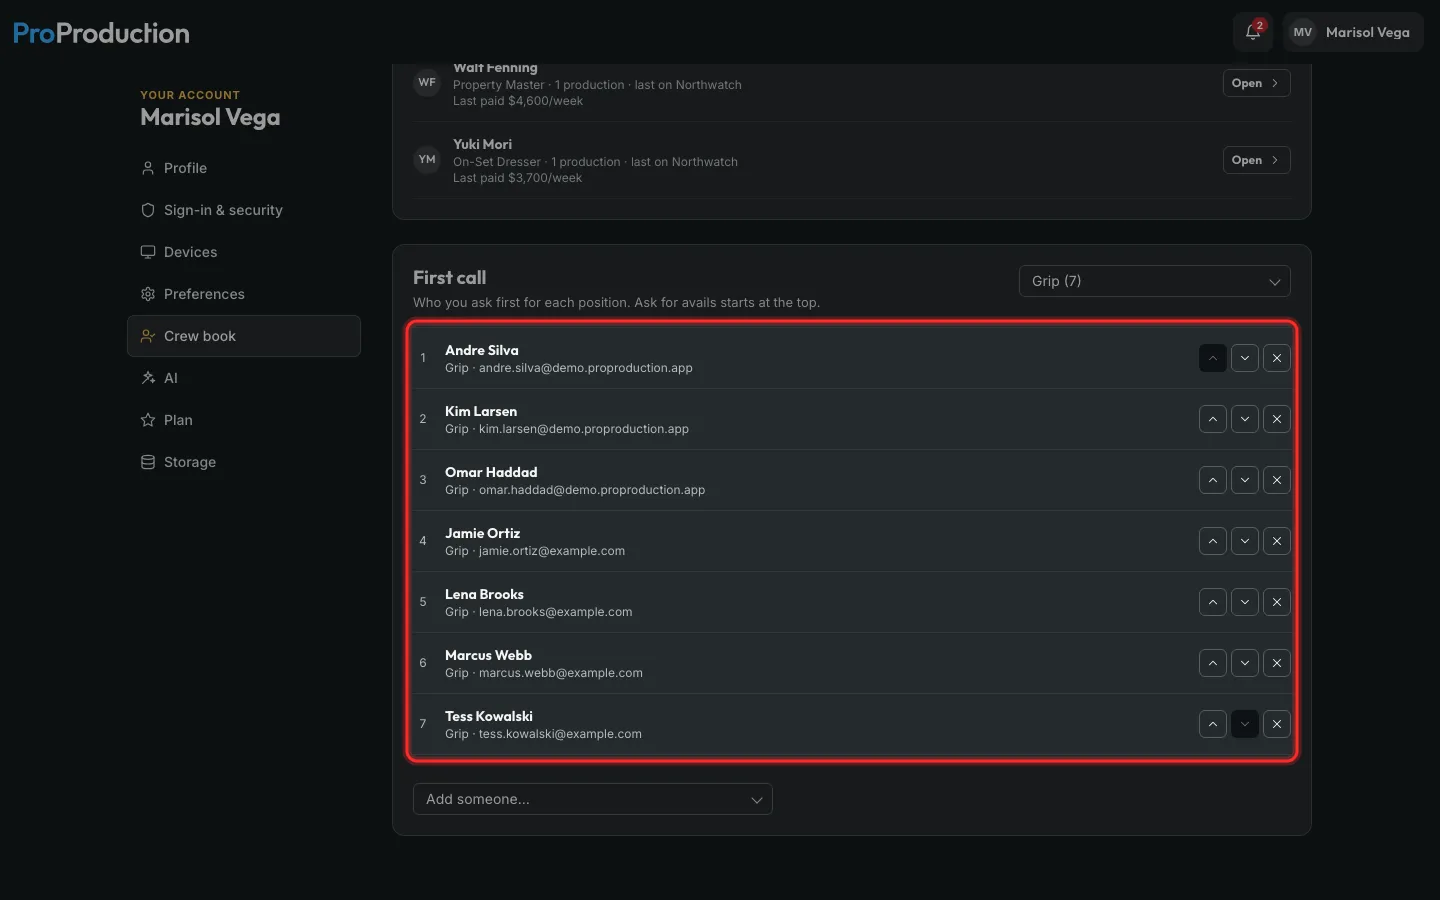Screen dimensions: 1440x900
Task: Go to Profile settings
Action: [x=244, y=168]
